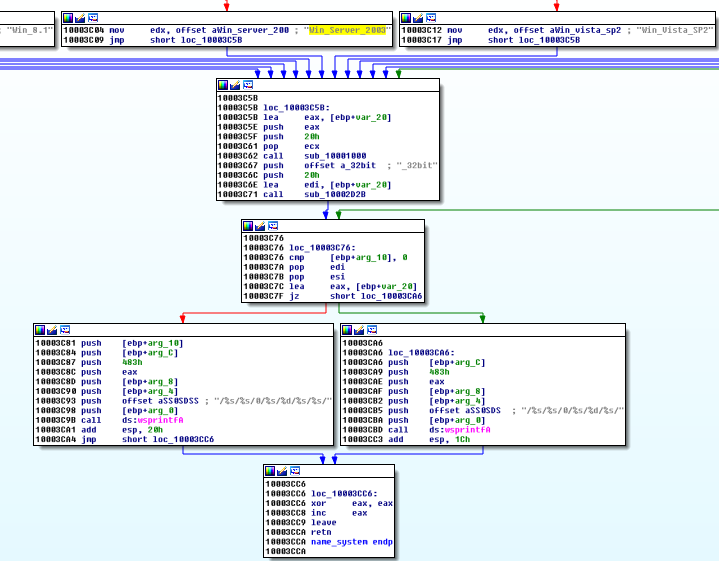This screenshot has width=719, height=561.
Task: Open sub_10001000 call target
Action: pyautogui.click(x=335, y=156)
